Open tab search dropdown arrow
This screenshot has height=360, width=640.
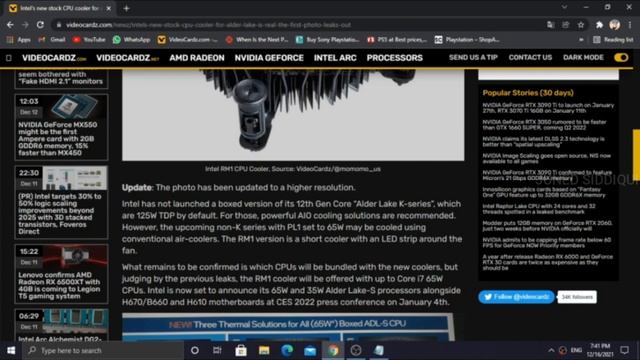[564, 7]
